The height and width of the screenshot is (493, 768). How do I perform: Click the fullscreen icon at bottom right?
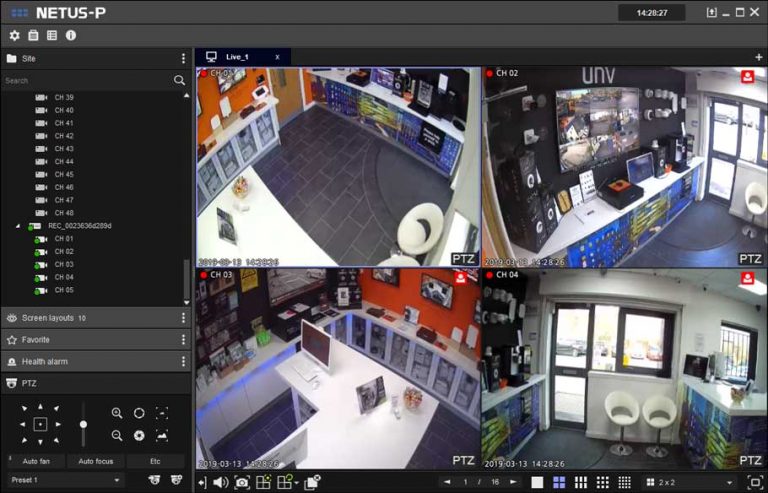tap(755, 482)
